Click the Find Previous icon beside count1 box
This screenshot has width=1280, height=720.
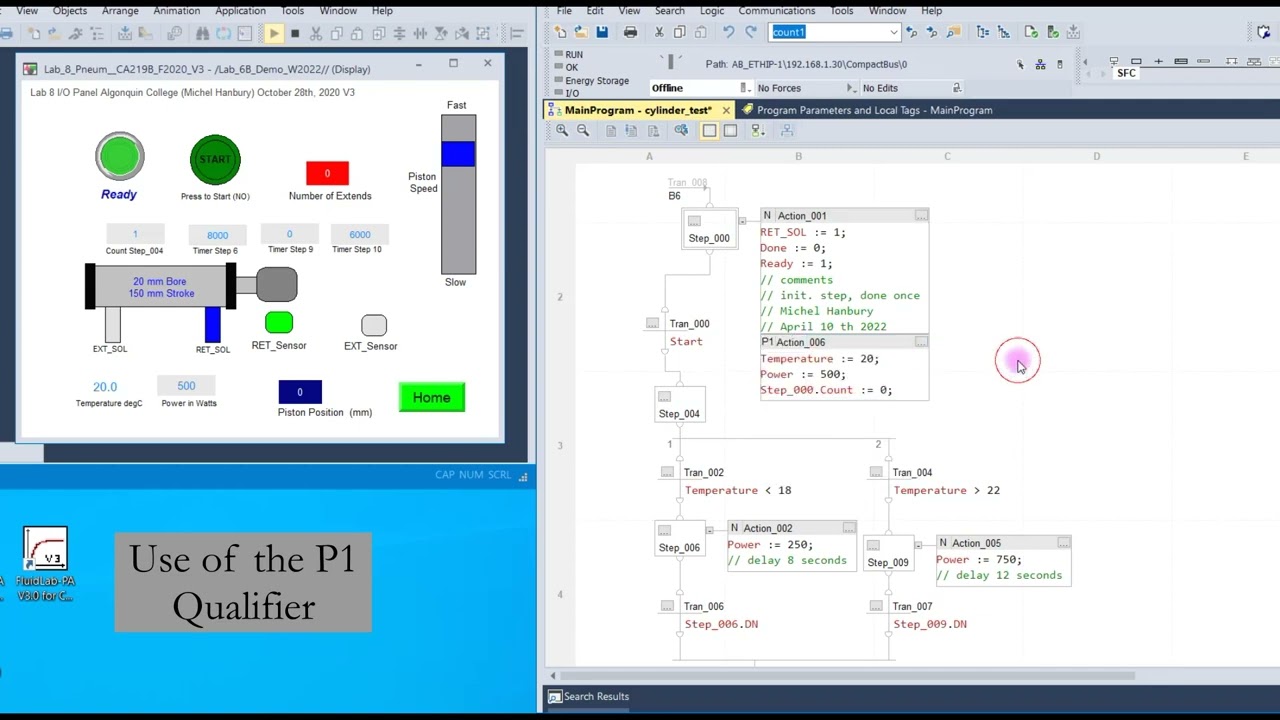point(911,32)
